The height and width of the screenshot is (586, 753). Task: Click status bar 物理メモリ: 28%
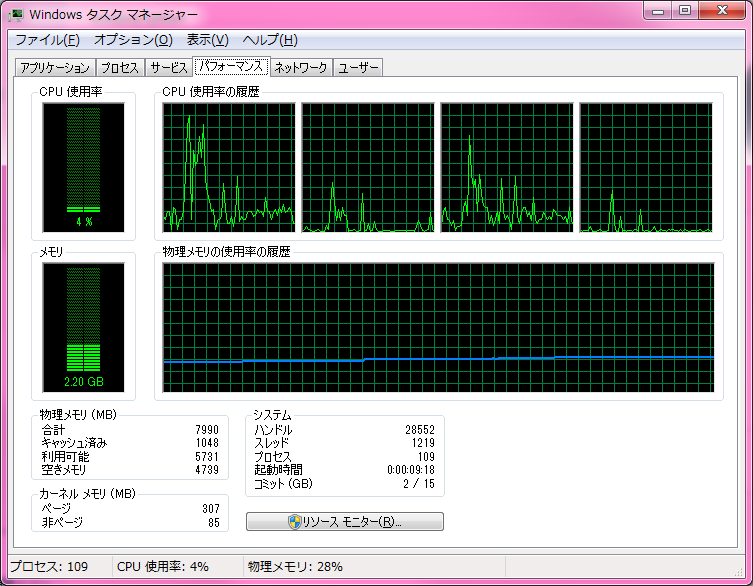tap(295, 567)
